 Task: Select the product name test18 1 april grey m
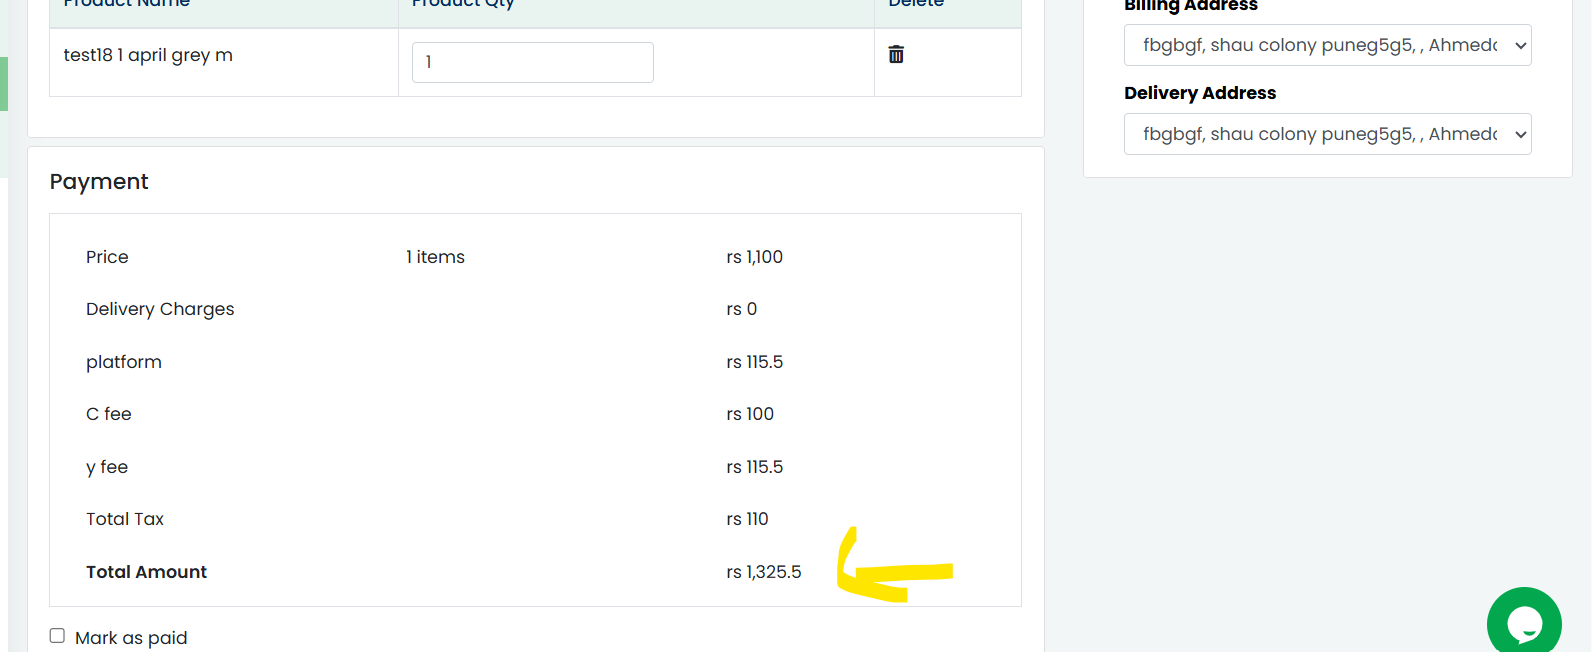tap(148, 55)
